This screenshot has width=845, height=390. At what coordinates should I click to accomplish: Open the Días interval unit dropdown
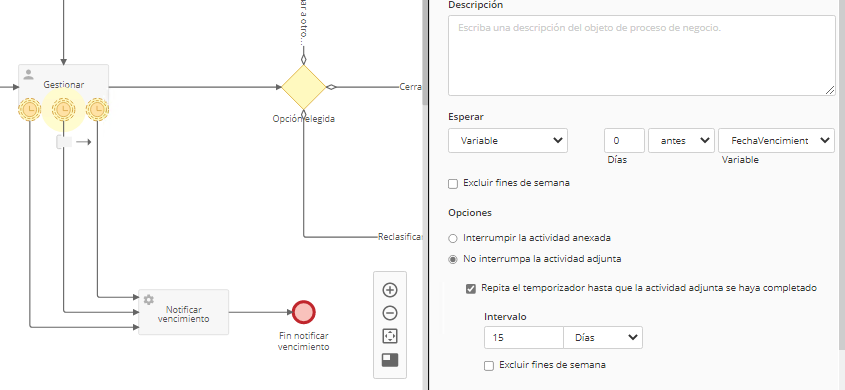(x=603, y=338)
